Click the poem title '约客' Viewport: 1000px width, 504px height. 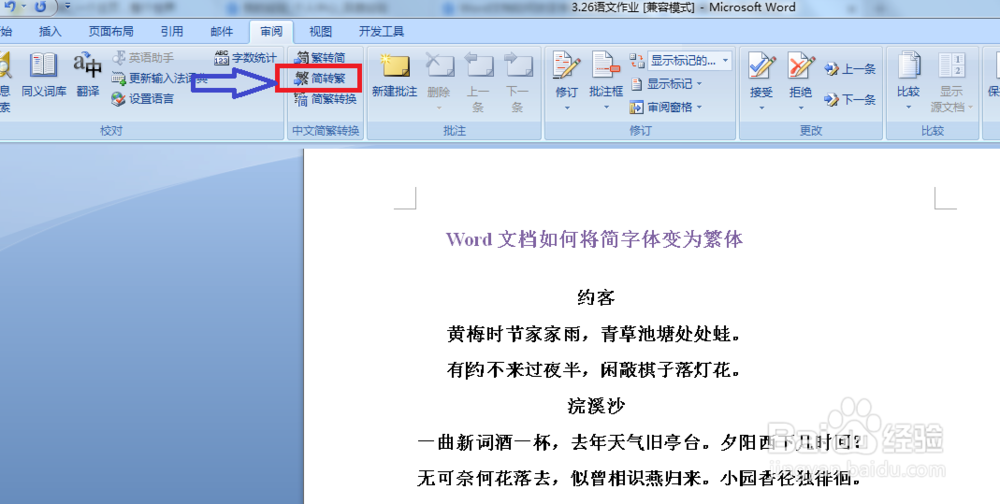[595, 297]
